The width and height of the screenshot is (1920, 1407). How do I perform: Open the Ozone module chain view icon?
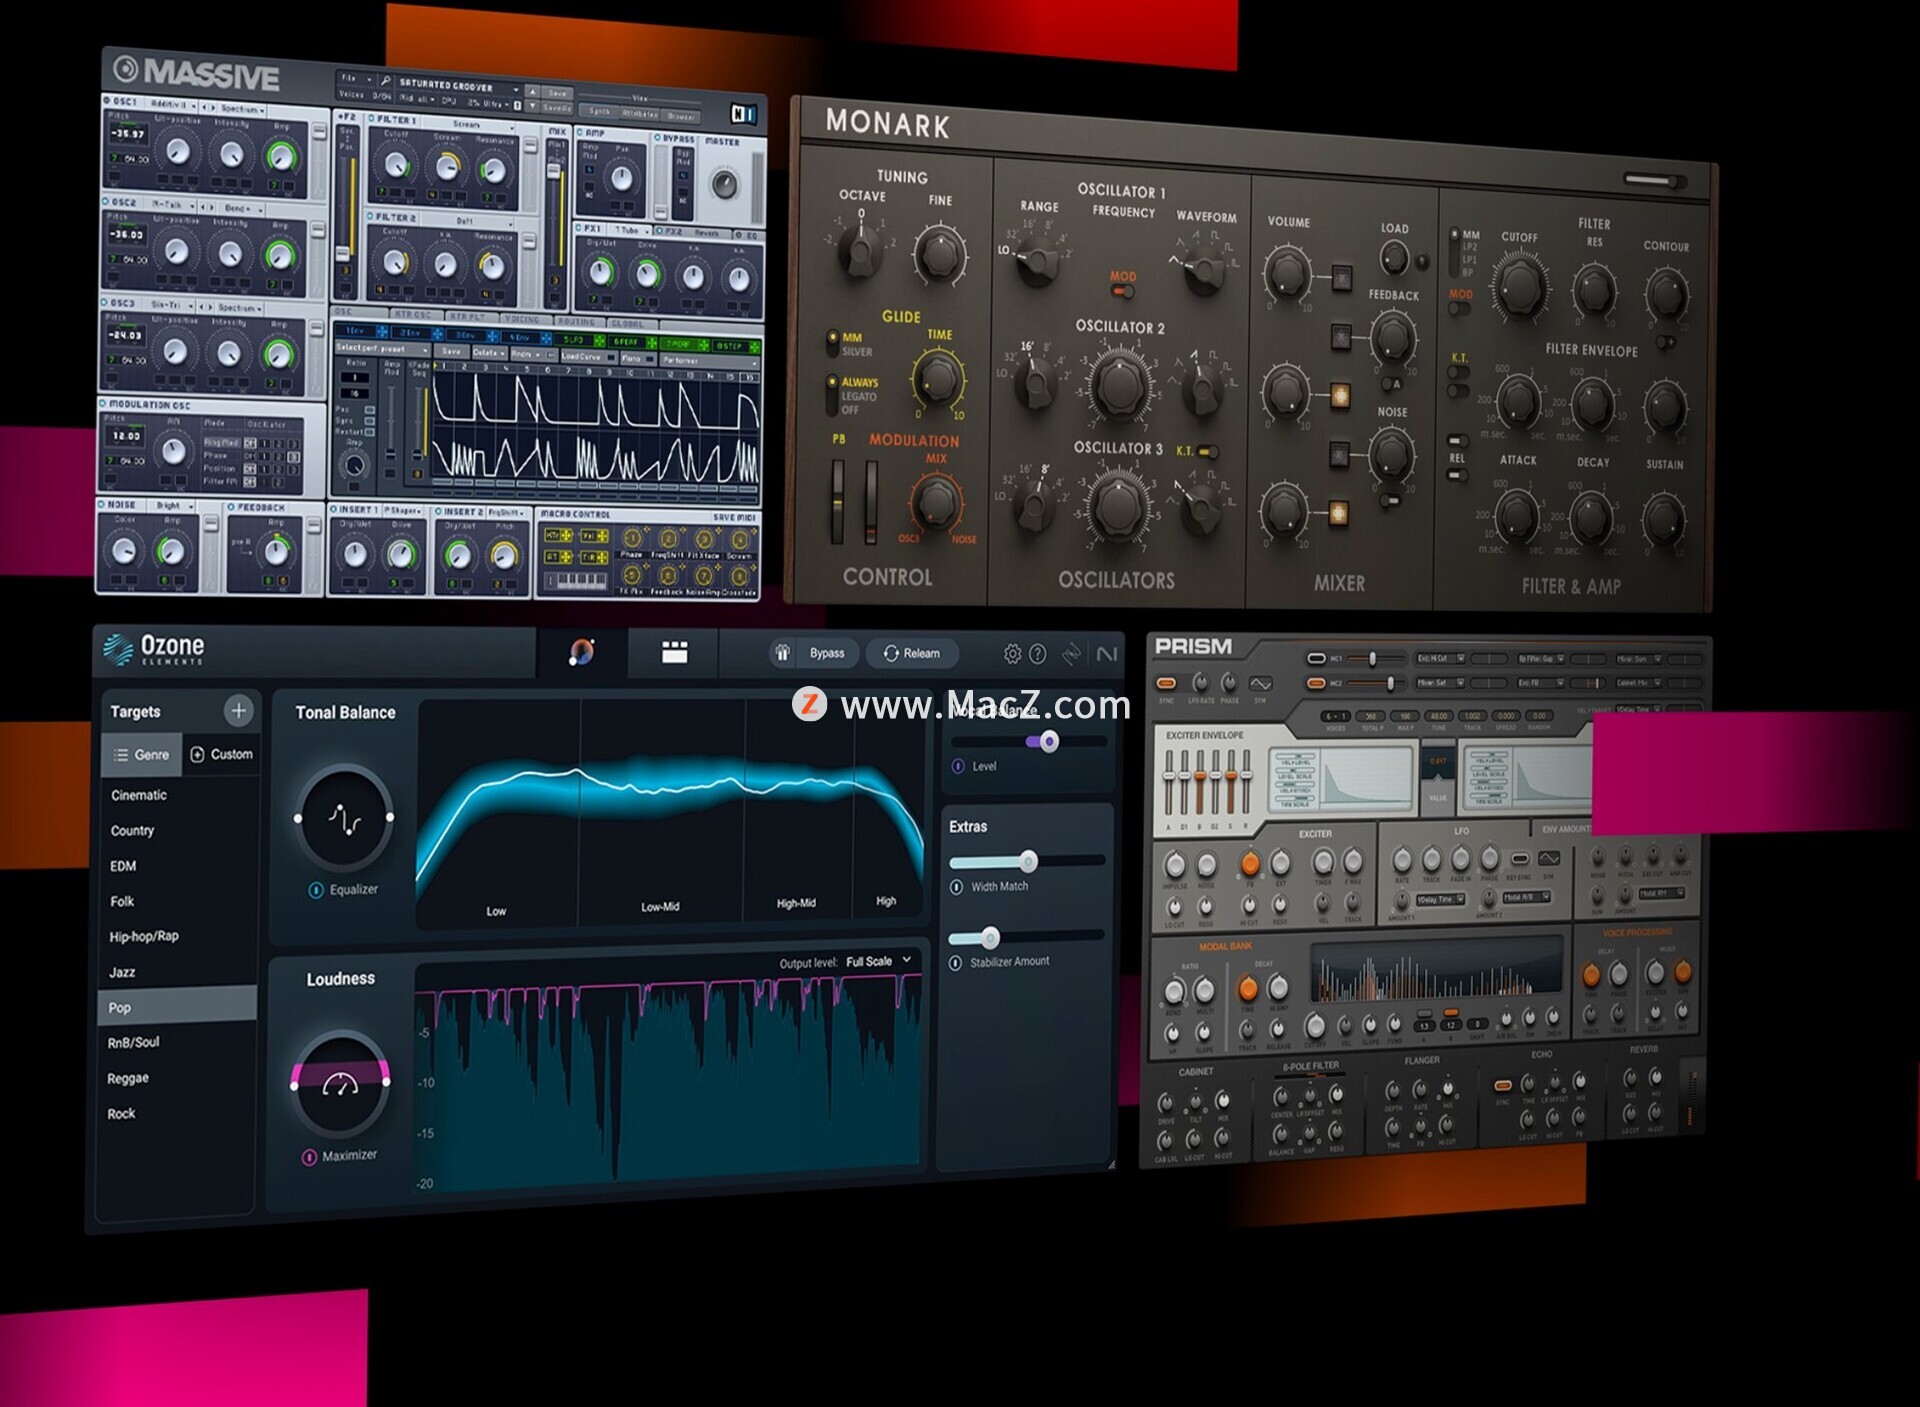coord(675,652)
